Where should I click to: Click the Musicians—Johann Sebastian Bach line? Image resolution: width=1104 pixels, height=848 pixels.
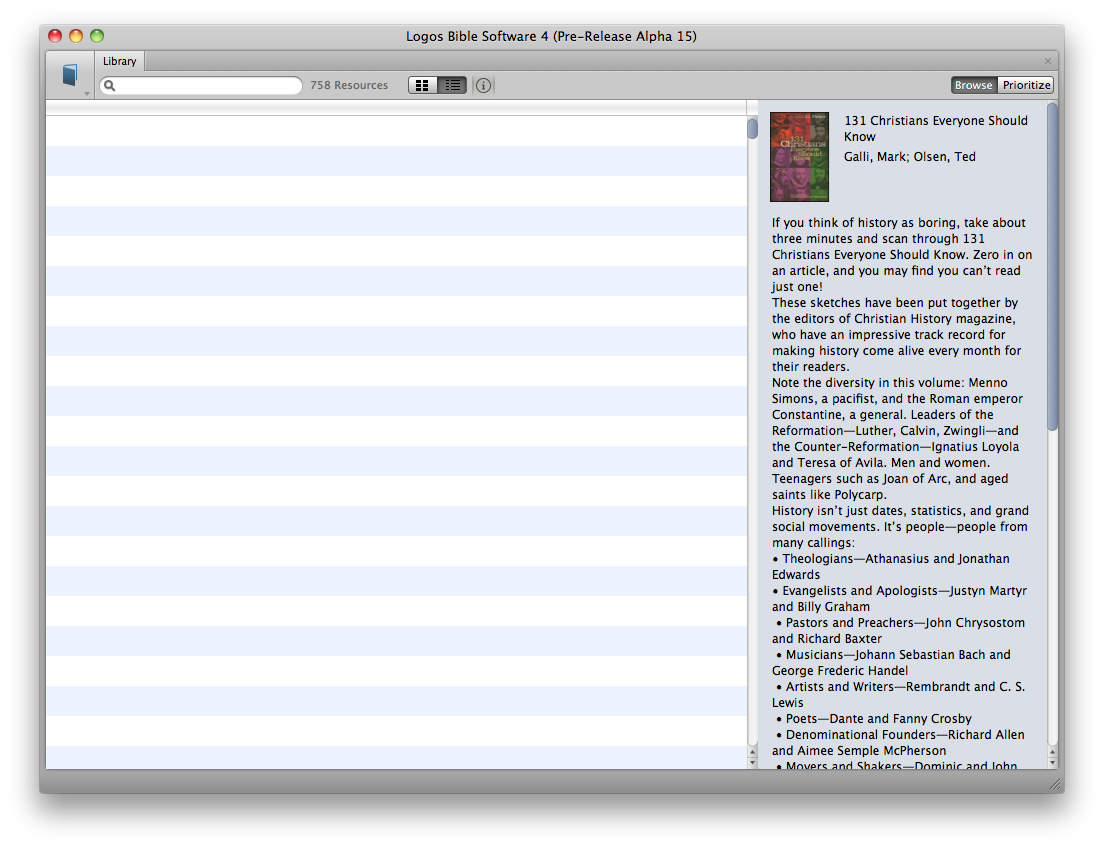click(x=891, y=663)
